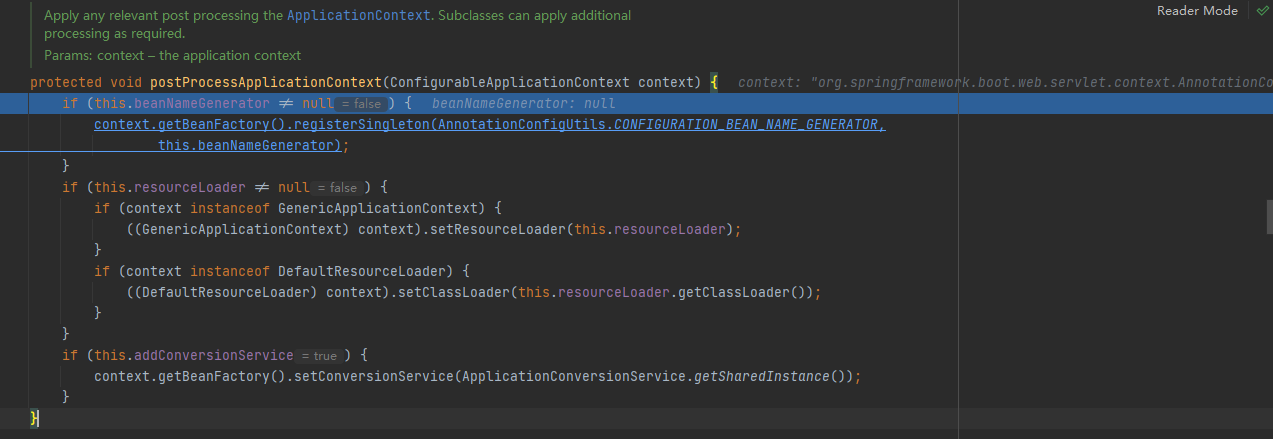Click the green inspections checkmark icon

point(1262,10)
